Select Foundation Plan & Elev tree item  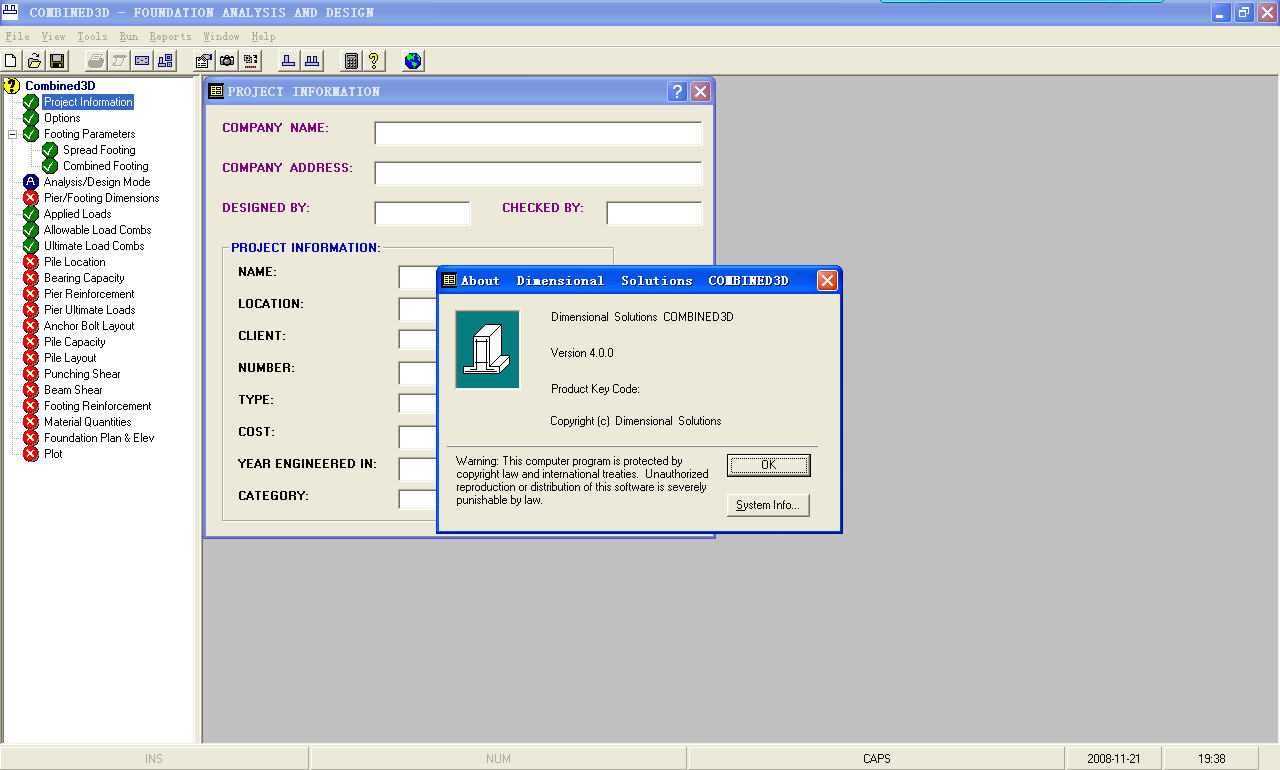[x=99, y=438]
